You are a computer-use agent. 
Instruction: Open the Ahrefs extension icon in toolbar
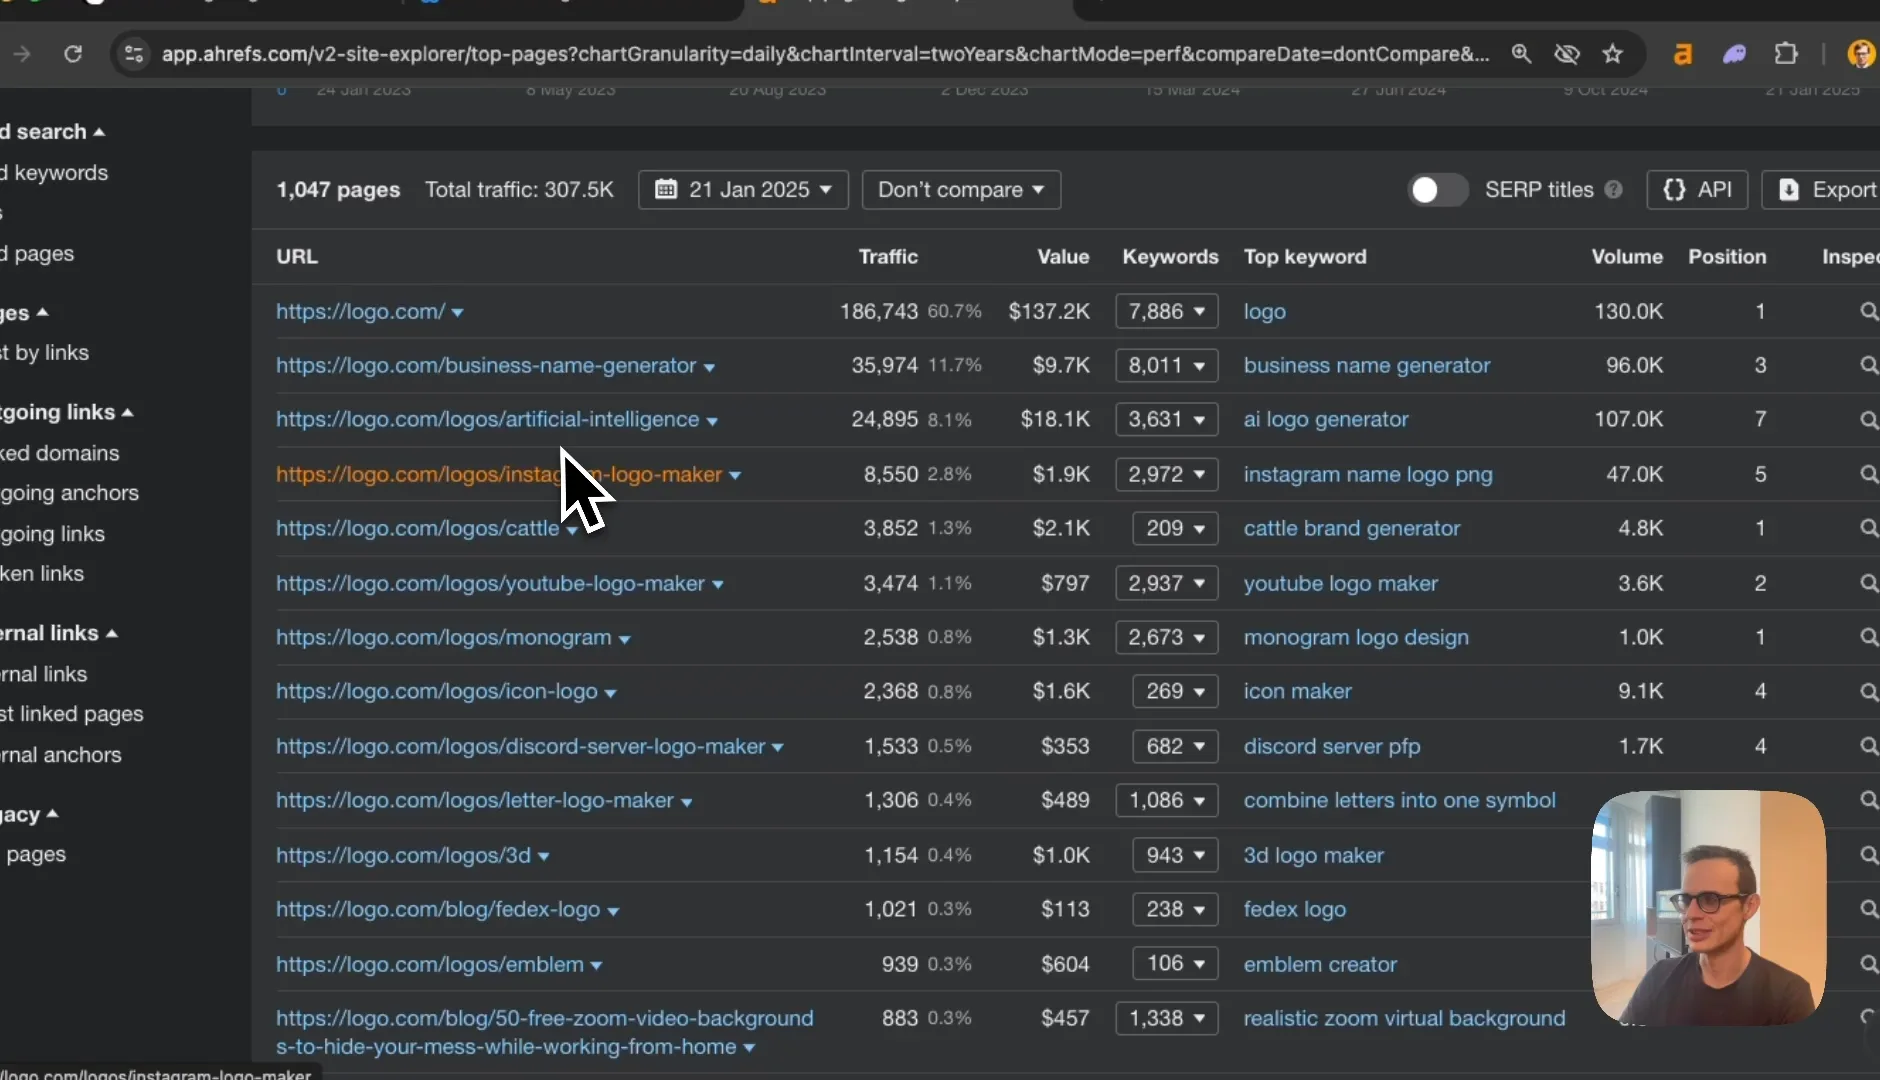click(1683, 54)
